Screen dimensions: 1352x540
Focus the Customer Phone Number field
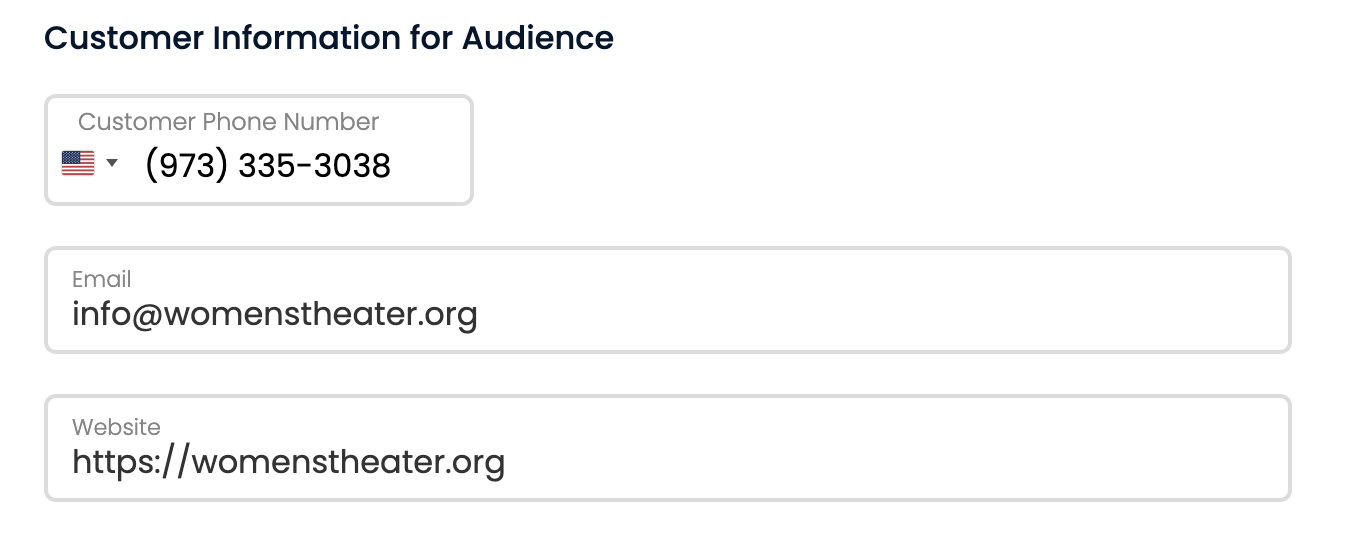[x=259, y=150]
